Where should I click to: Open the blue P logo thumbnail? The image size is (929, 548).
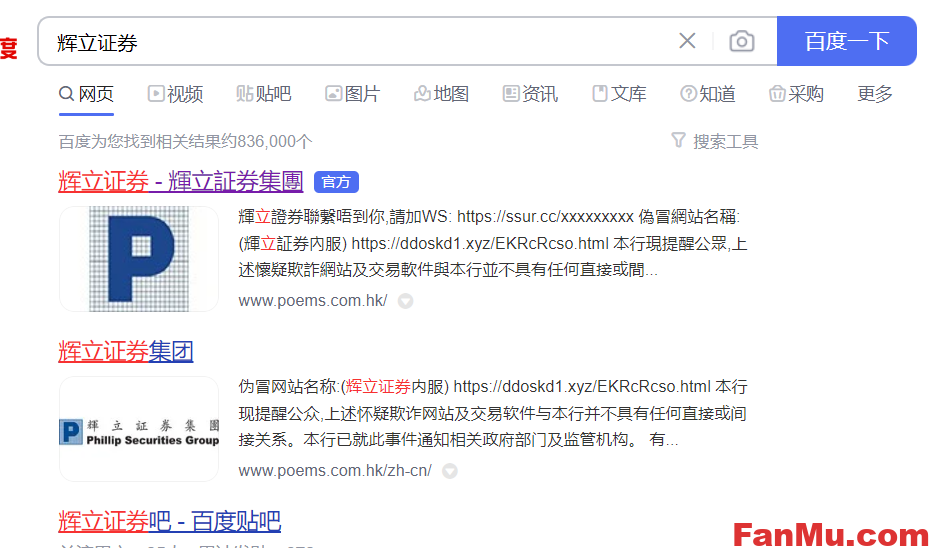(x=139, y=259)
